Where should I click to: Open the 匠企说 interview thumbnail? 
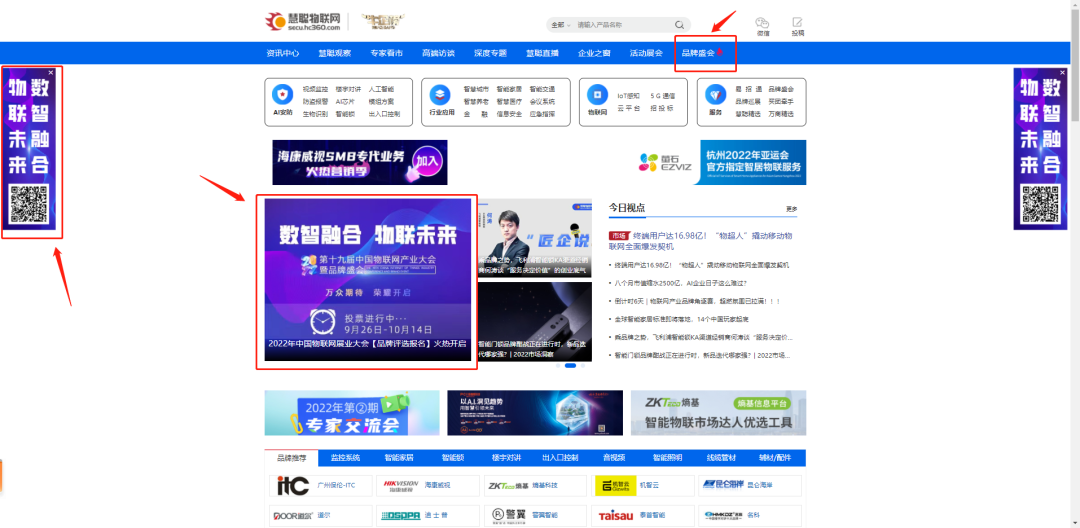tap(534, 239)
